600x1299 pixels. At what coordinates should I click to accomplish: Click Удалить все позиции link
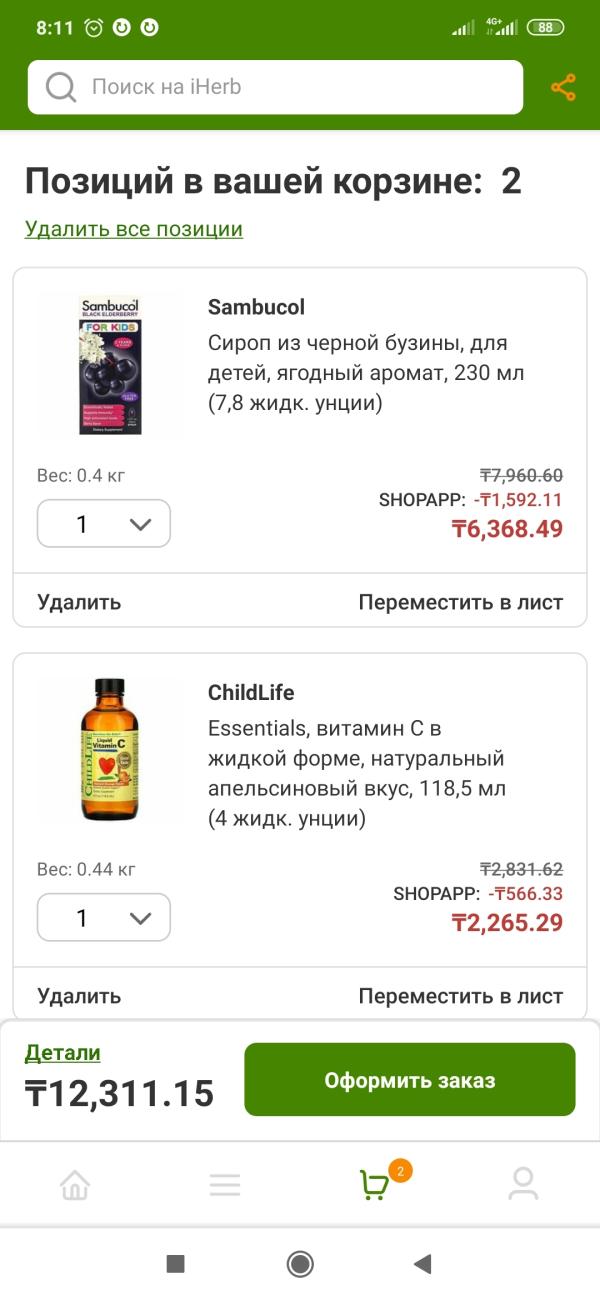(x=134, y=229)
